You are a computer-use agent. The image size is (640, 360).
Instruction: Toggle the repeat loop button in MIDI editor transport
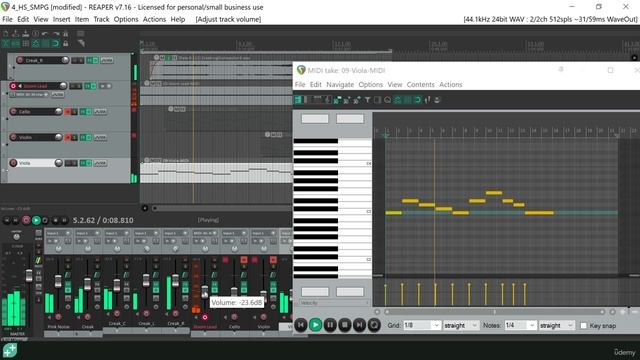tap(374, 325)
